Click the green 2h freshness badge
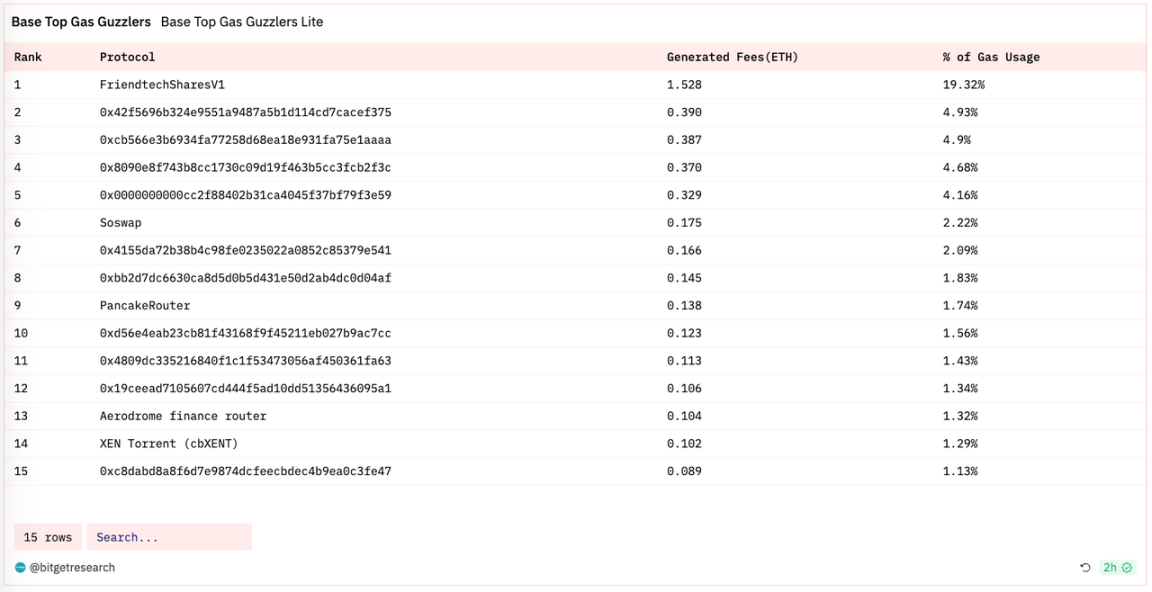This screenshot has width=1152, height=592. pyautogui.click(x=1116, y=568)
